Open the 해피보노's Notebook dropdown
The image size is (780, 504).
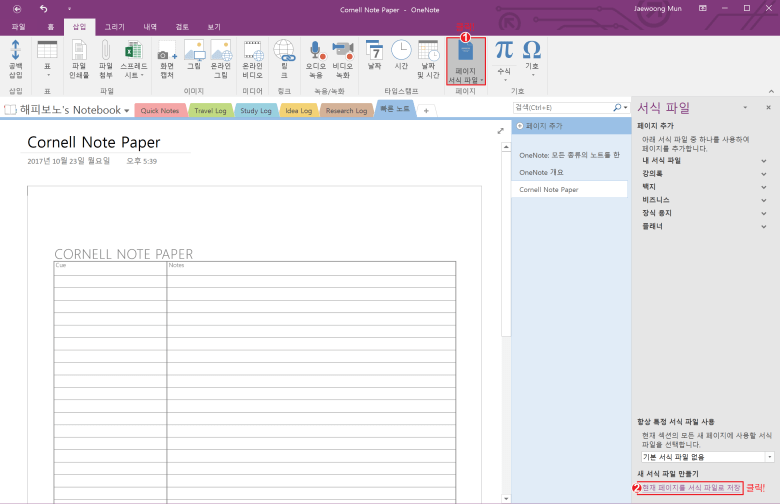126,110
